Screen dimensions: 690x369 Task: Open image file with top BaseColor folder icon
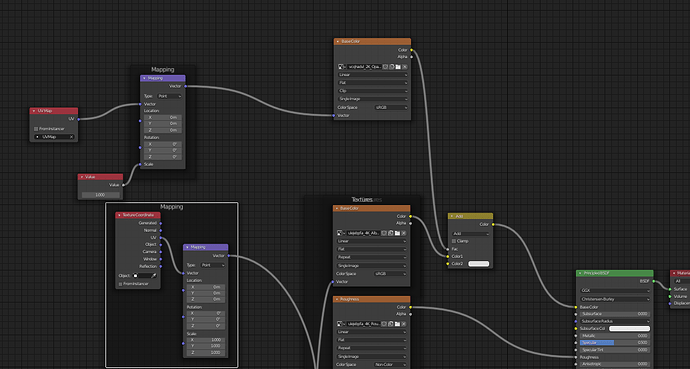tap(398, 67)
